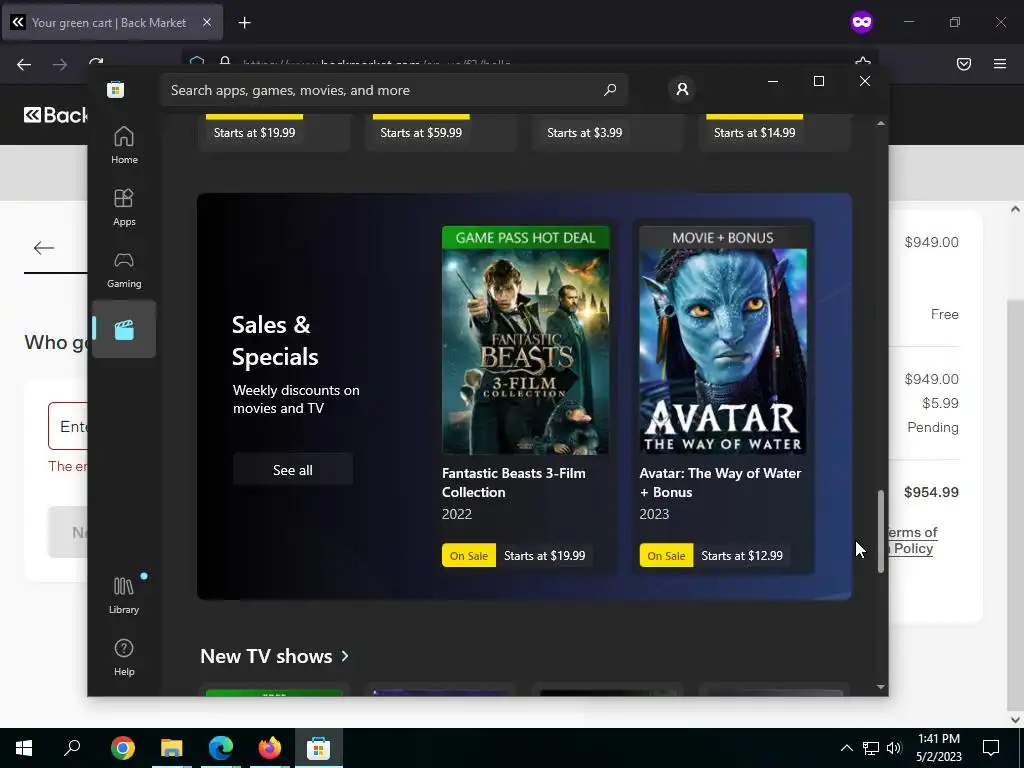Screen dimensions: 1024x768
Task: Expand New TV shows chevron
Action: [x=345, y=656]
